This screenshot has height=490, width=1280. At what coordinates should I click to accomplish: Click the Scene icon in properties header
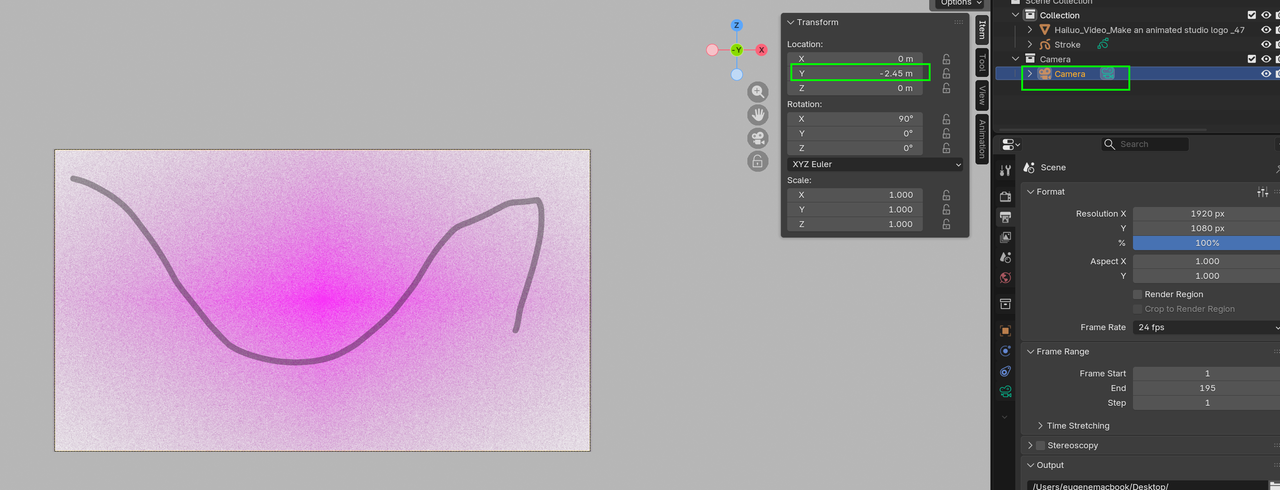coord(1029,167)
